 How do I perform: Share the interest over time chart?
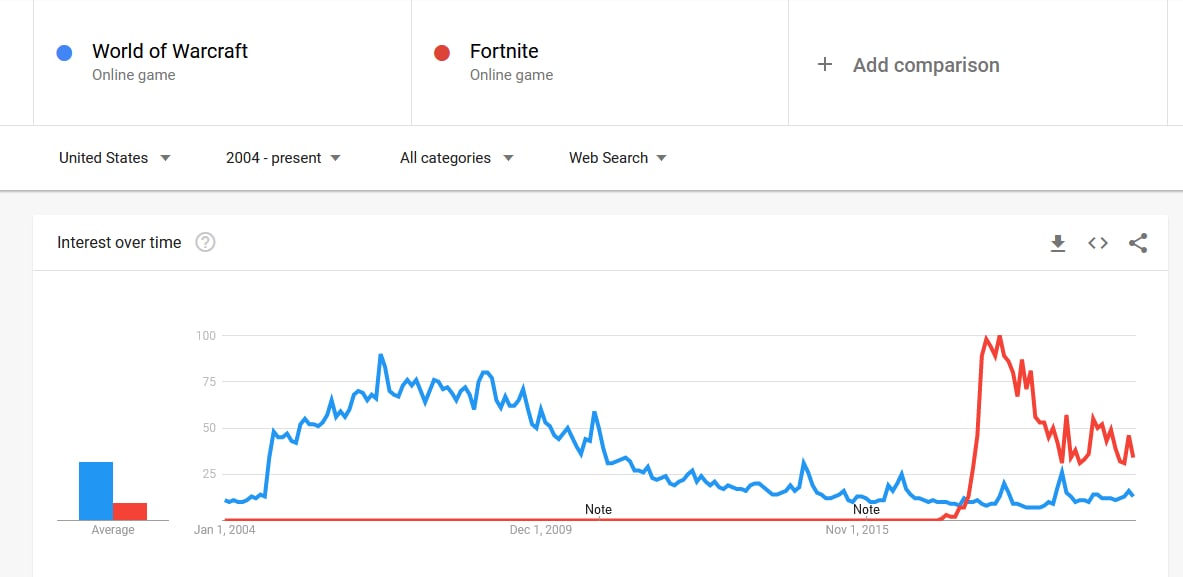pos(1138,243)
